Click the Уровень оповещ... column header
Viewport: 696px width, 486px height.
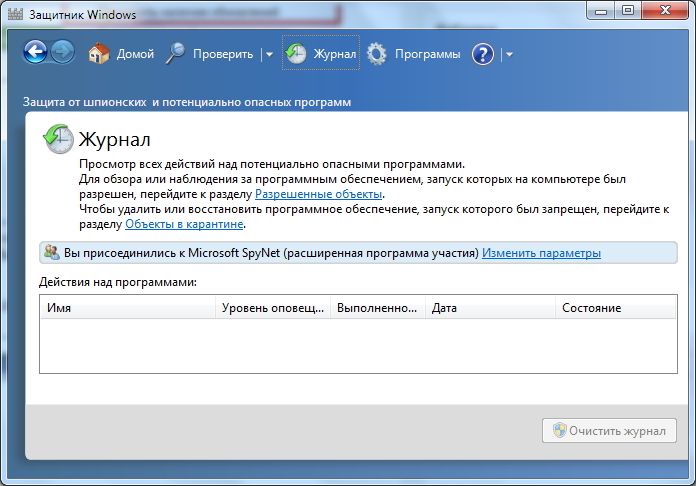[x=273, y=308]
